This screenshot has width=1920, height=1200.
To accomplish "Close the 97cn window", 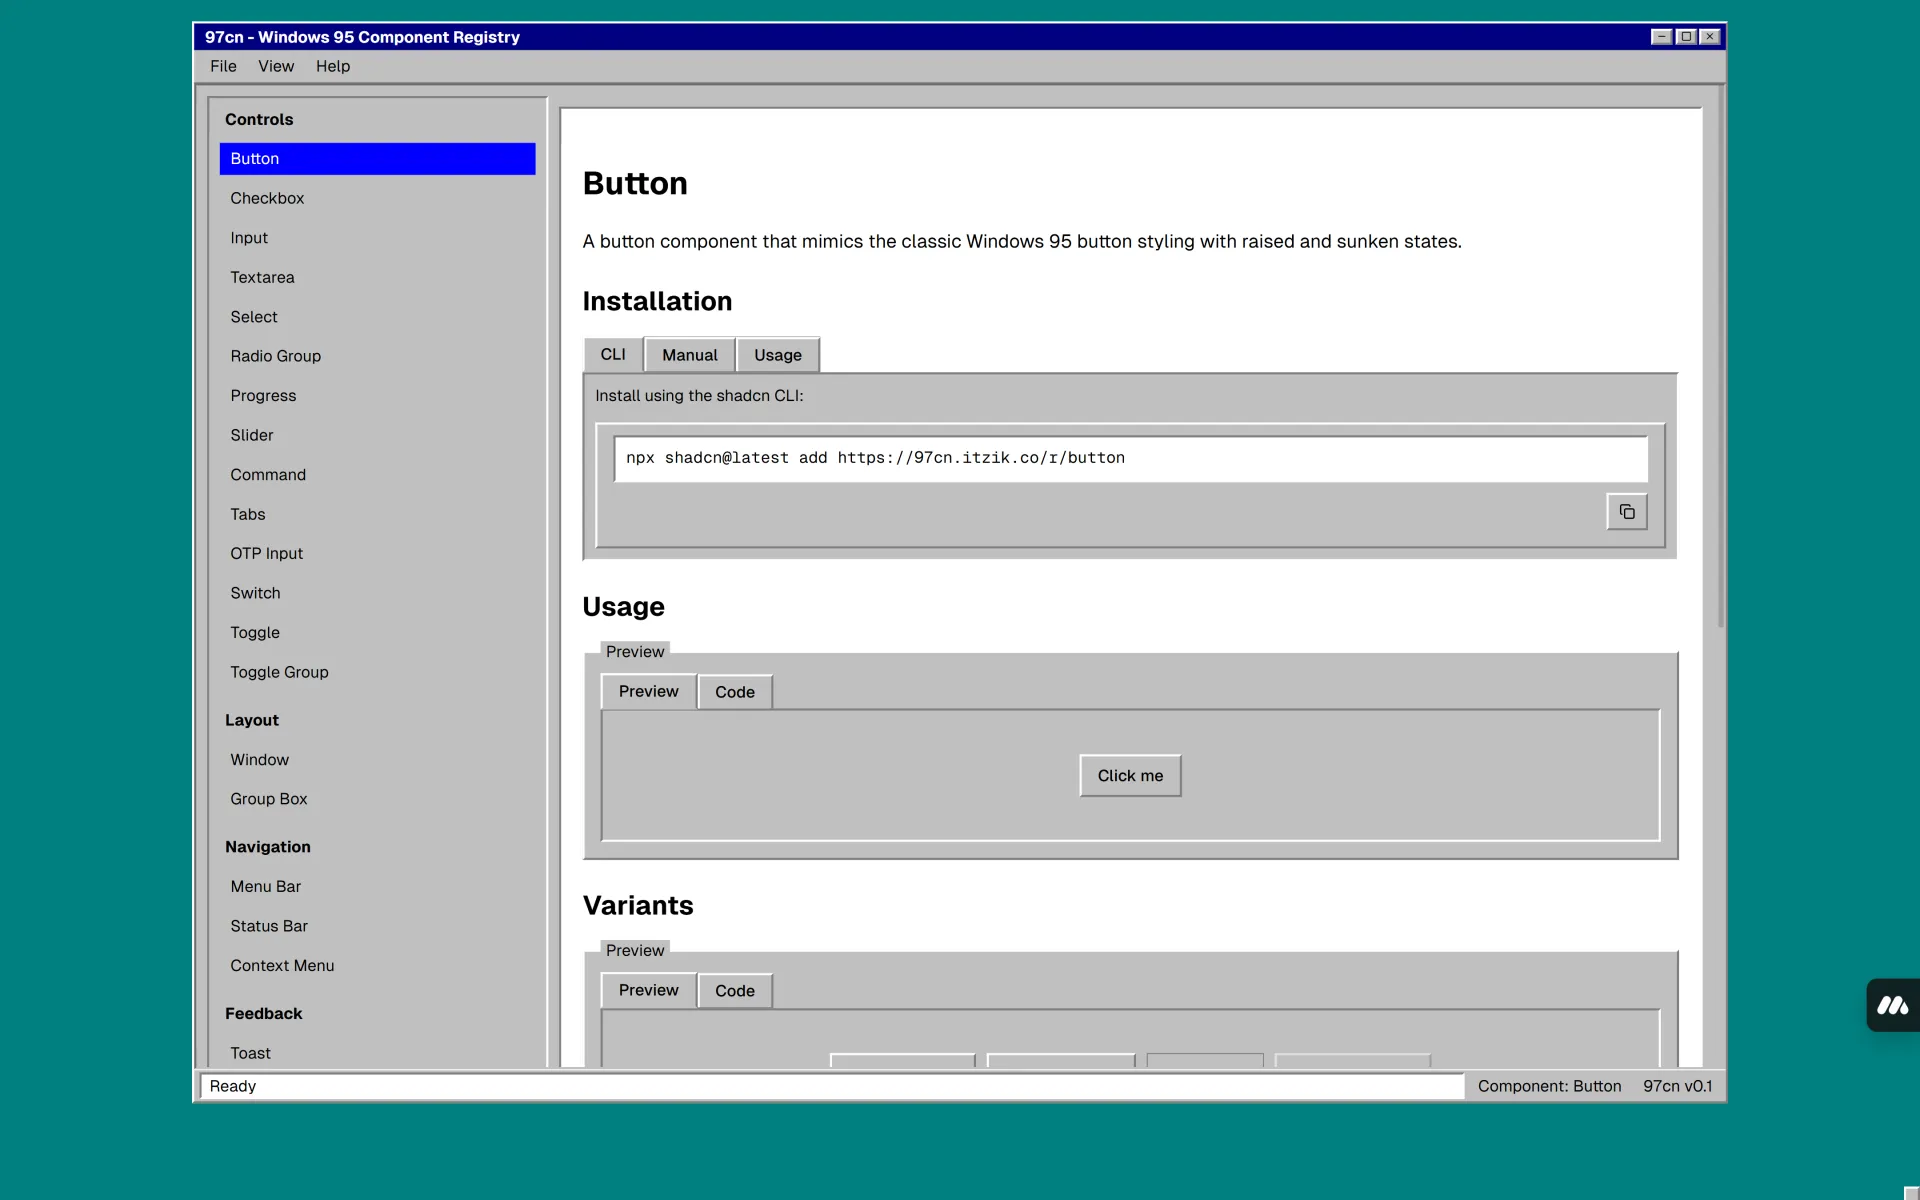I will pos(1710,37).
